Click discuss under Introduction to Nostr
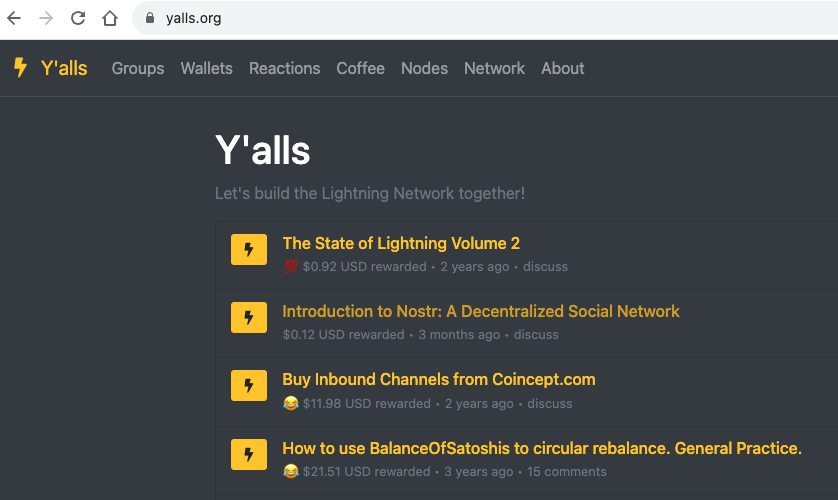Image resolution: width=838 pixels, height=500 pixels. click(x=536, y=335)
